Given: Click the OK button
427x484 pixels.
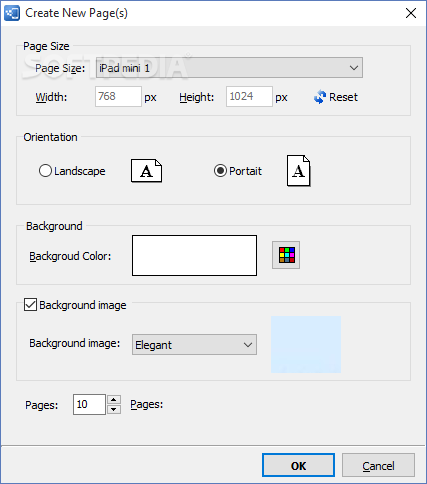Looking at the screenshot, I should [298, 465].
